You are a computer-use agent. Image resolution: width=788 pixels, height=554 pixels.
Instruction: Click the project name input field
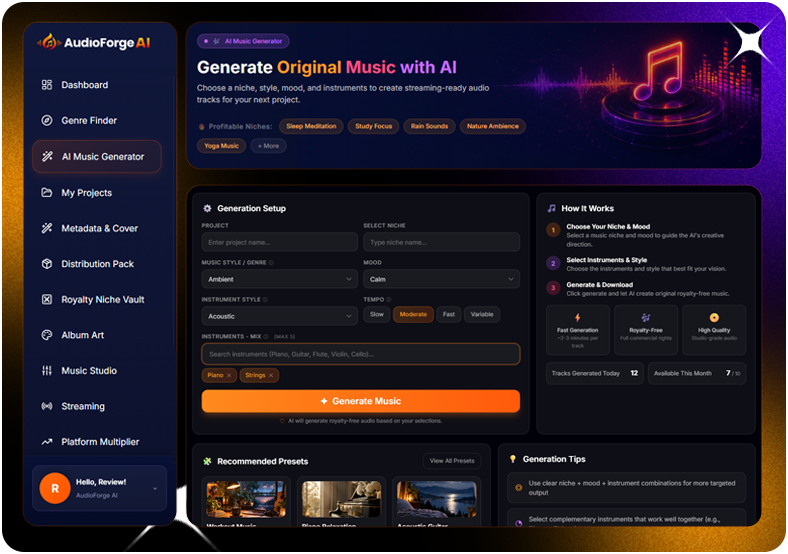pyautogui.click(x=279, y=242)
